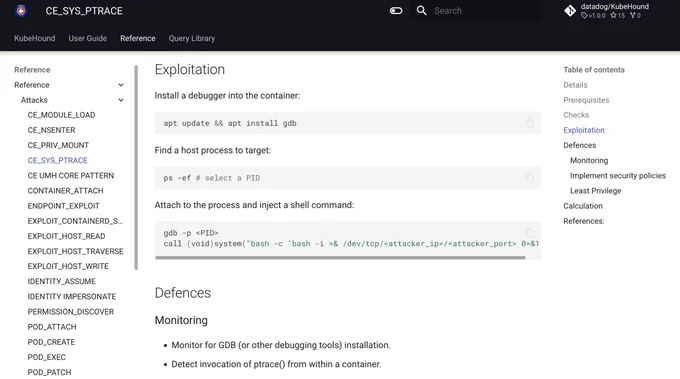Click the left sidebar vertical scrollbar

point(136,167)
